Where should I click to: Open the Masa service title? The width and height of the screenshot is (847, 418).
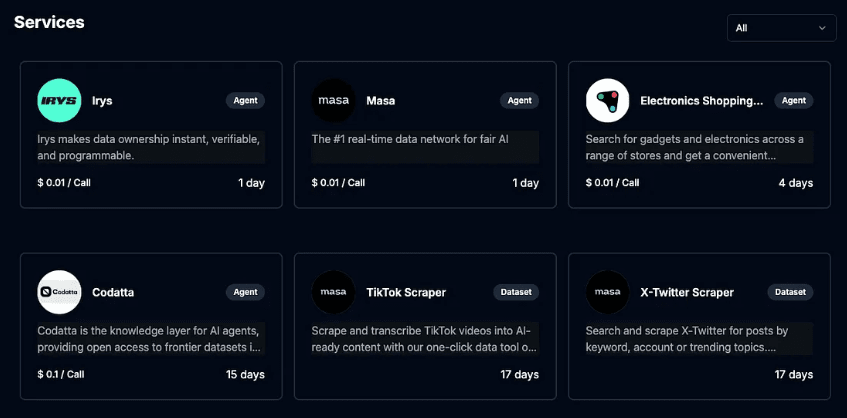pos(381,101)
